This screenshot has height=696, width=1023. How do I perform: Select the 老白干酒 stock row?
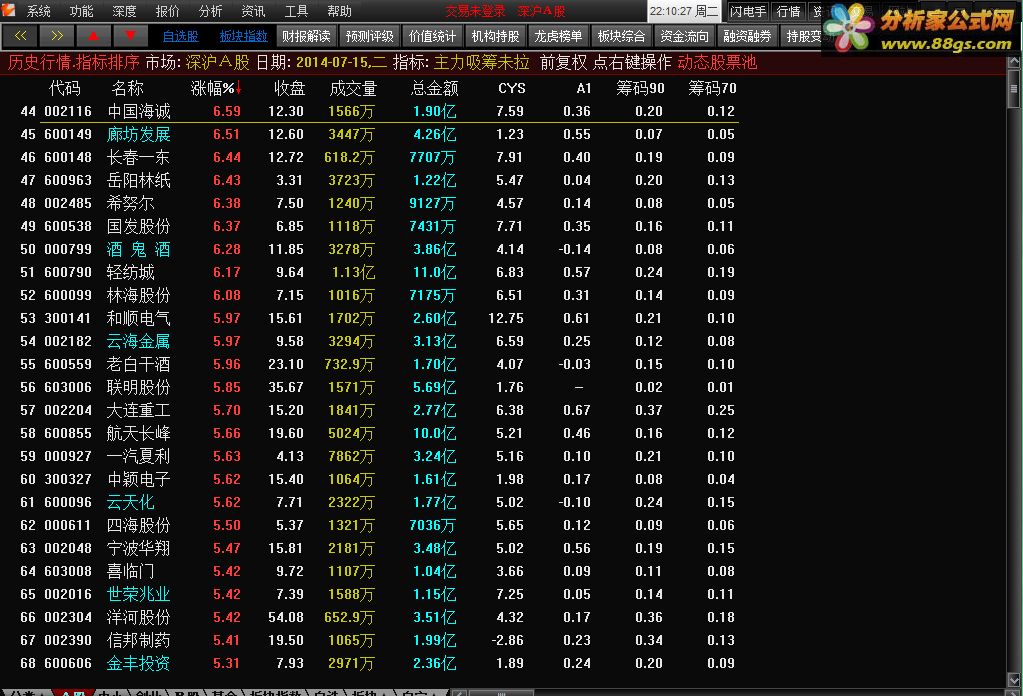point(378,364)
